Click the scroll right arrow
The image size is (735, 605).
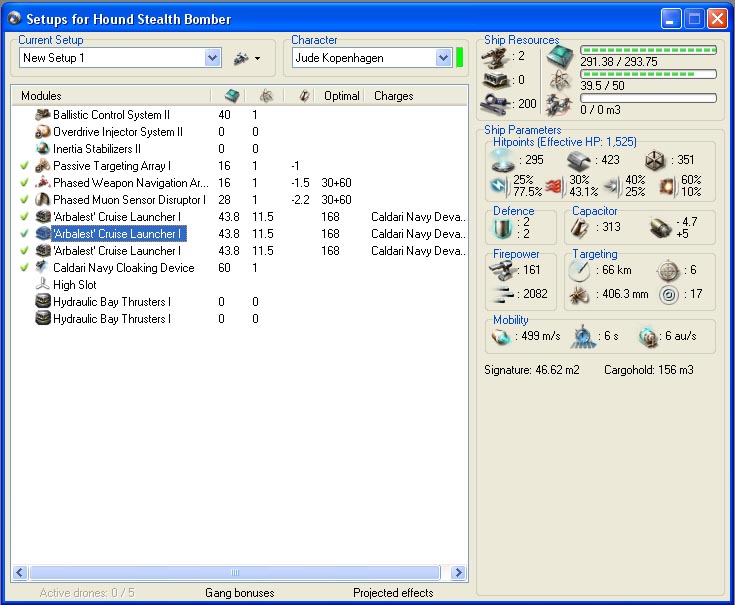[x=458, y=572]
